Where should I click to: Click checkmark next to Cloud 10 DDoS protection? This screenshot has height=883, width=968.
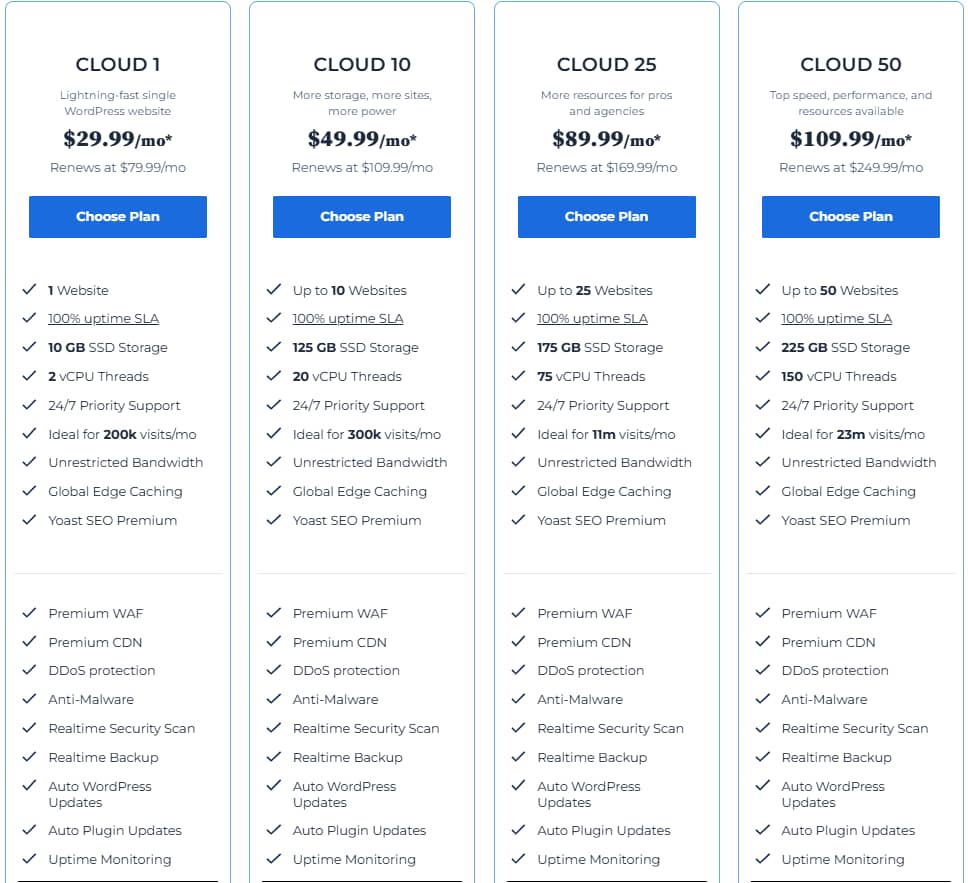click(274, 670)
